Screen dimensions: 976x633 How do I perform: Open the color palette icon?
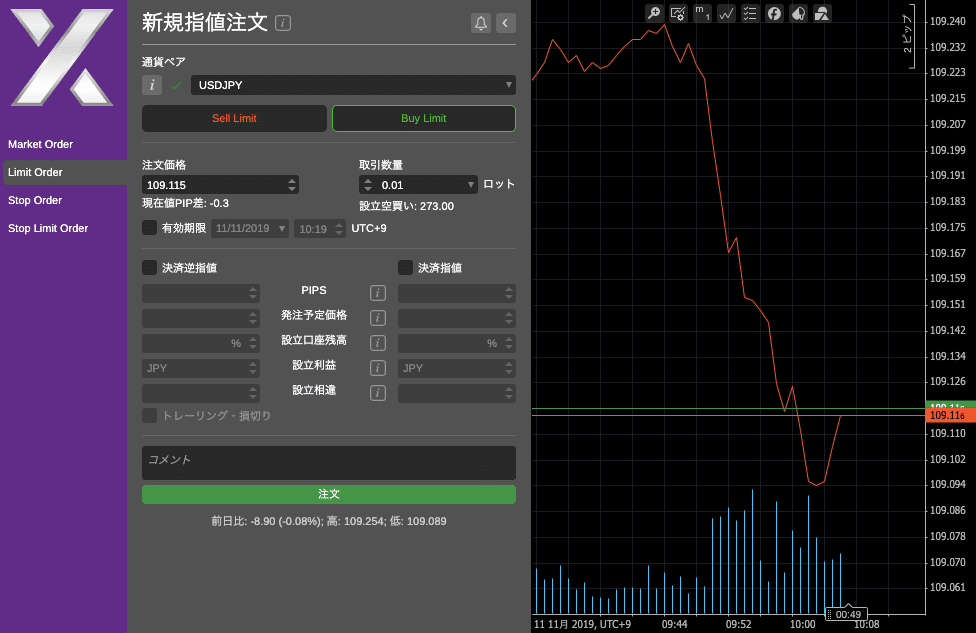tap(798, 13)
